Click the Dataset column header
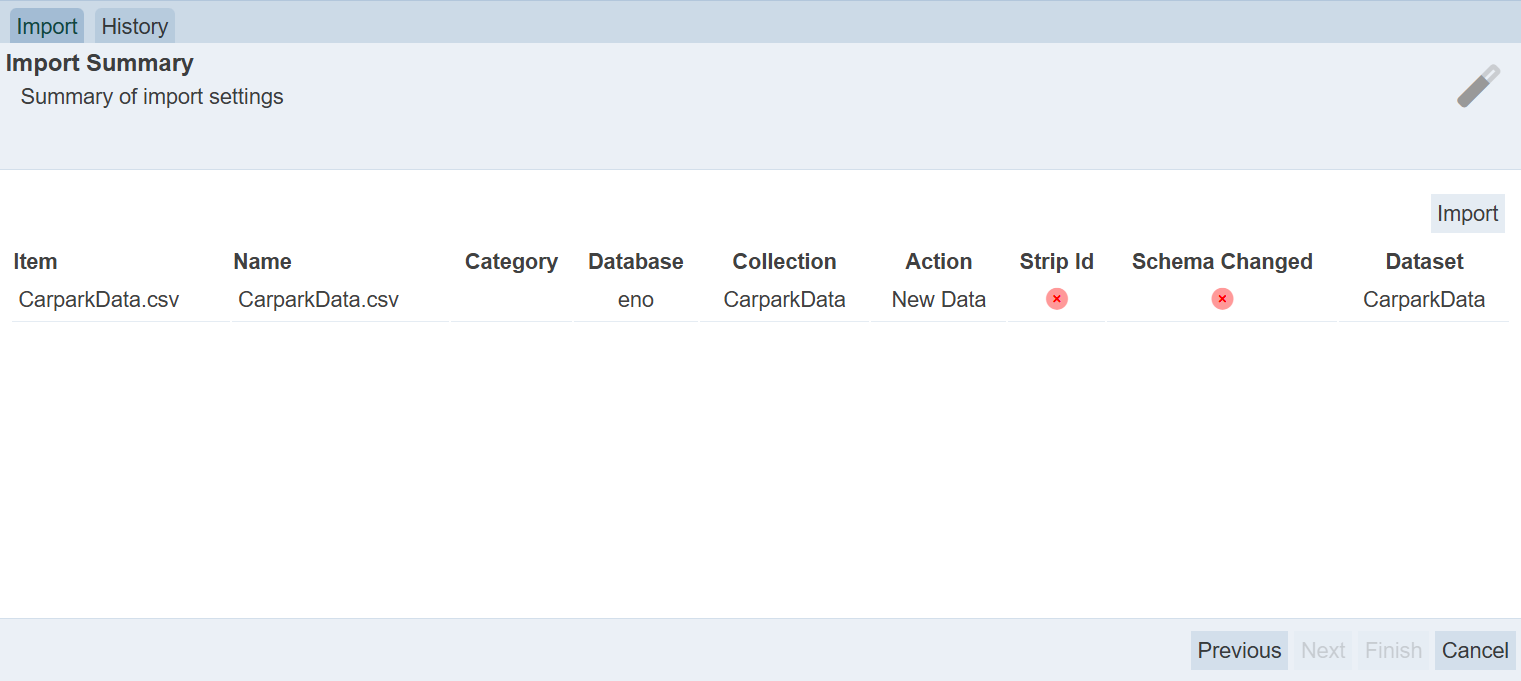The height and width of the screenshot is (681, 1521). [x=1424, y=262]
